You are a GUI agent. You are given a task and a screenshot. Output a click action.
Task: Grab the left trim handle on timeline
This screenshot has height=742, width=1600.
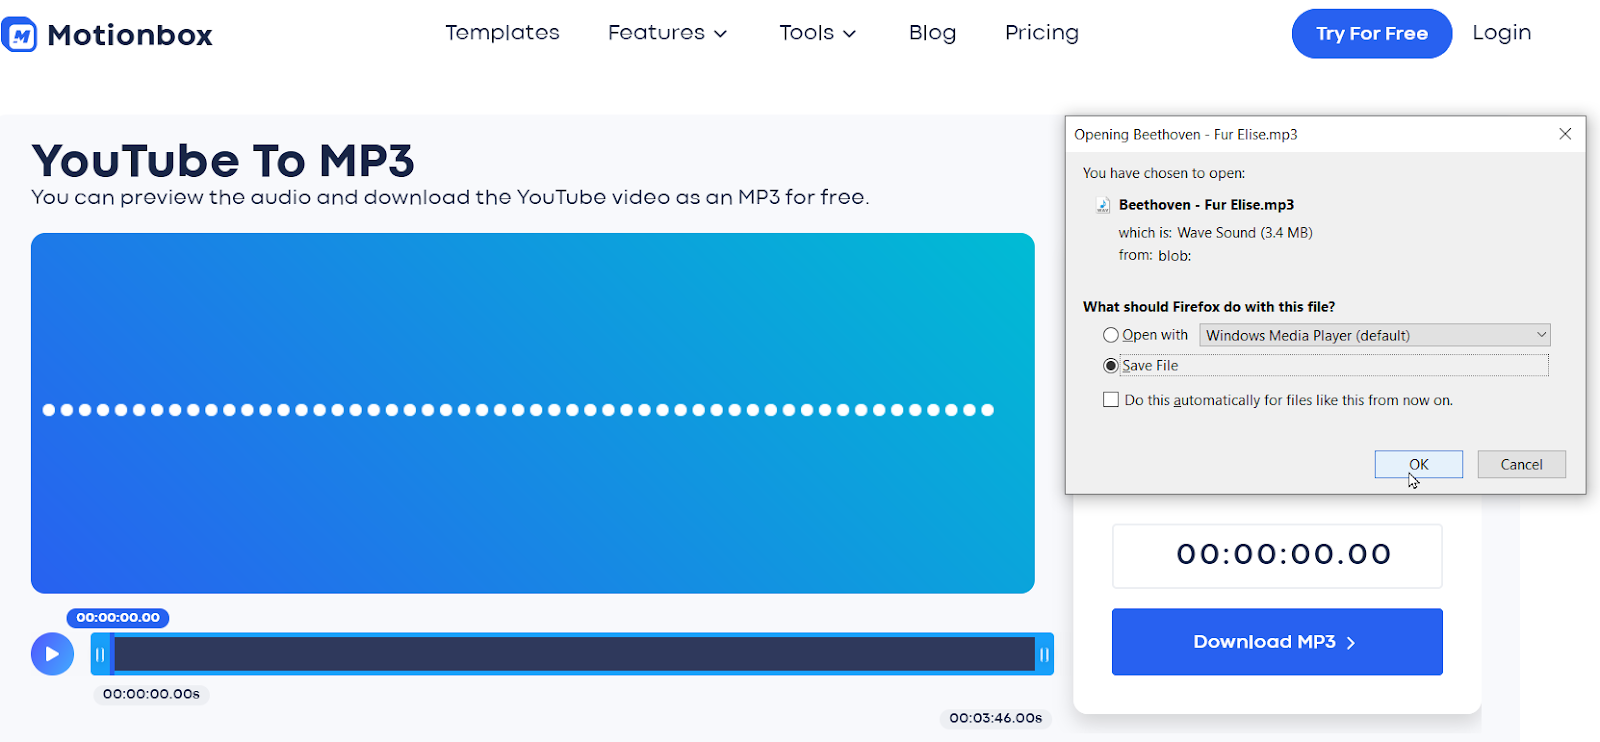[x=100, y=654]
